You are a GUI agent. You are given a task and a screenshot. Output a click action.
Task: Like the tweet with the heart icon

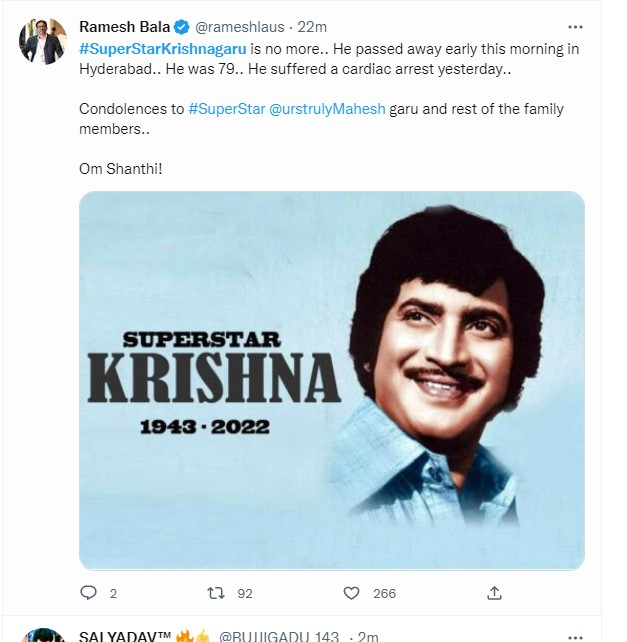(351, 593)
